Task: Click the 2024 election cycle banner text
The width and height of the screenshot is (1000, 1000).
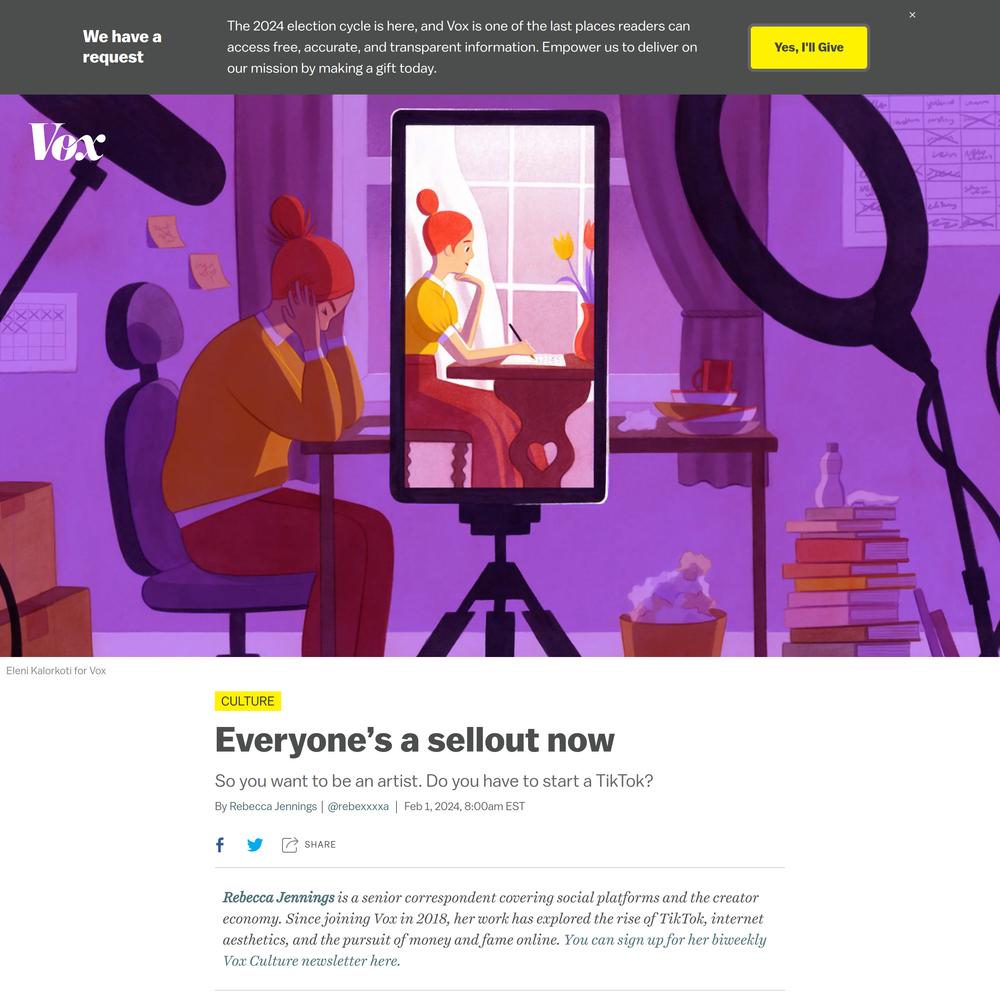Action: [462, 47]
